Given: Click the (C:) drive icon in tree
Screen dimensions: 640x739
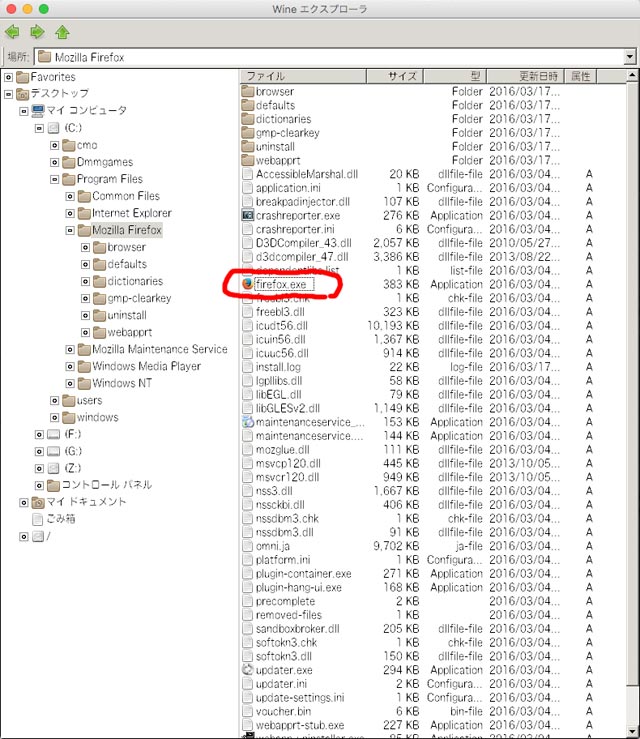Looking at the screenshot, I should (54, 128).
